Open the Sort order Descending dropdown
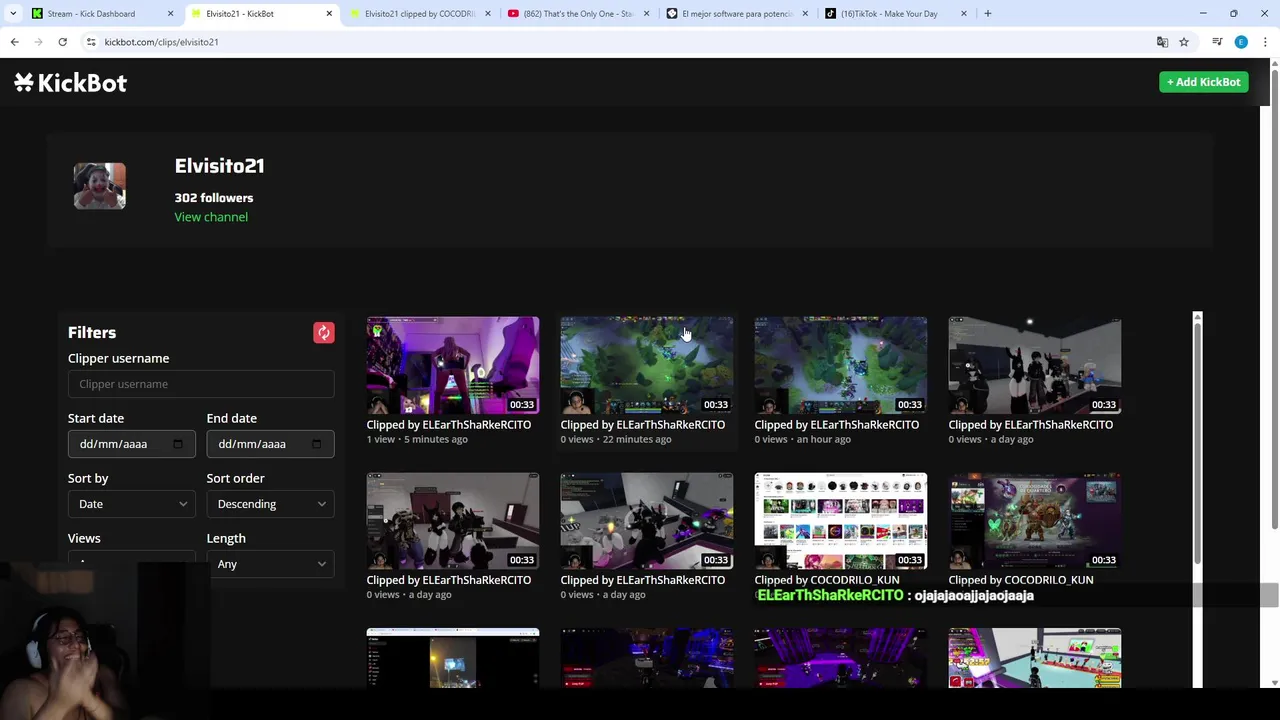The image size is (1280, 720). pos(270,504)
